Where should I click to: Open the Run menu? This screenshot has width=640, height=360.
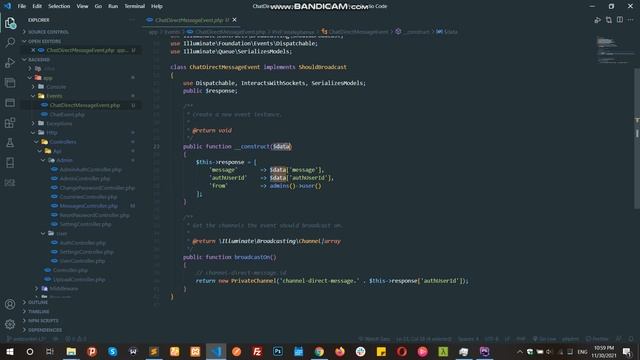pos(113,6)
